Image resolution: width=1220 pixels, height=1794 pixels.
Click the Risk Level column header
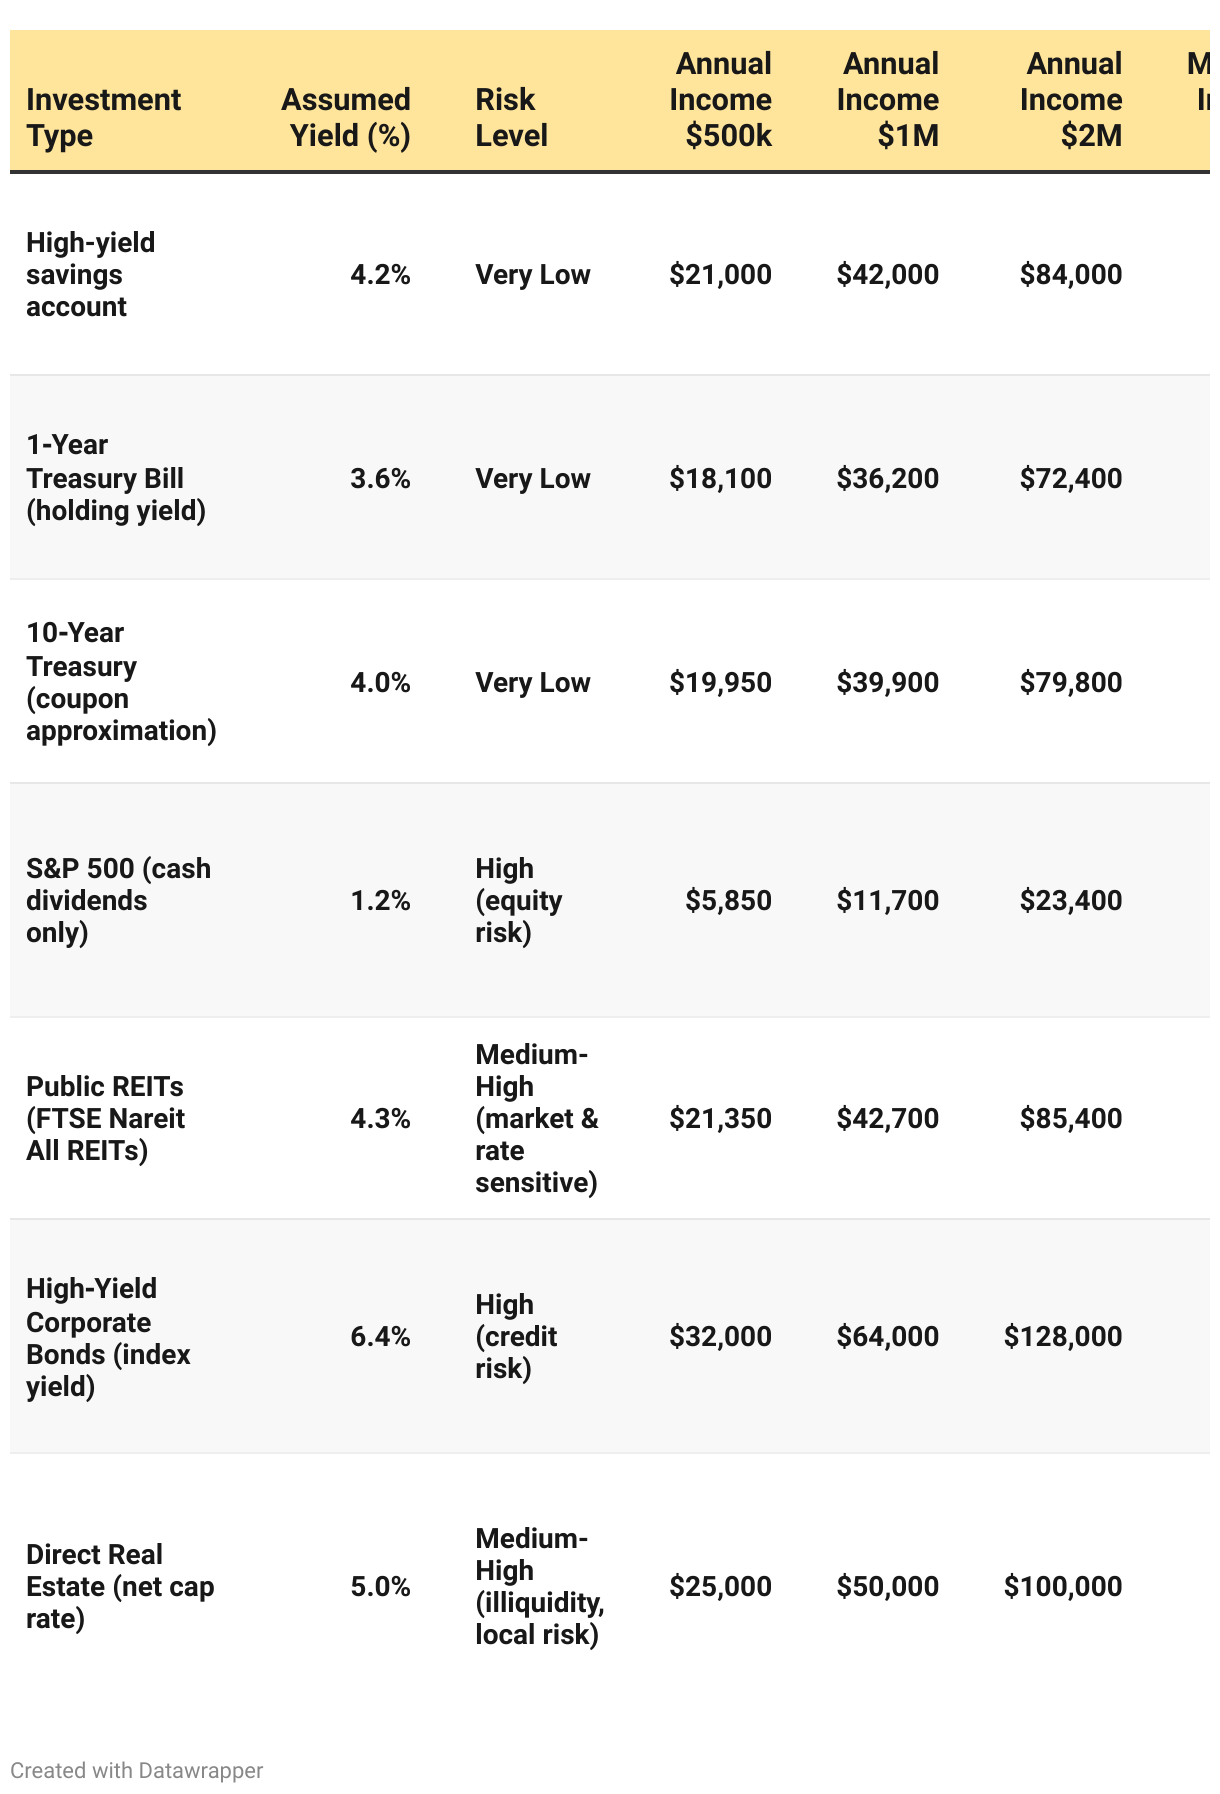click(x=511, y=117)
